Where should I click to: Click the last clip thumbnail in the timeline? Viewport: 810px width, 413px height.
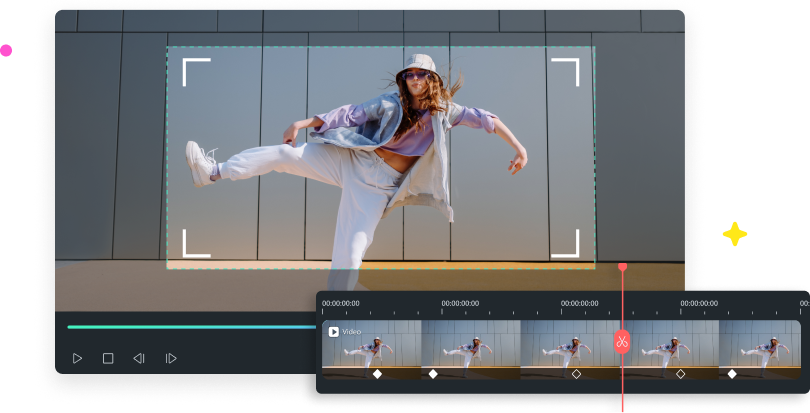760,350
